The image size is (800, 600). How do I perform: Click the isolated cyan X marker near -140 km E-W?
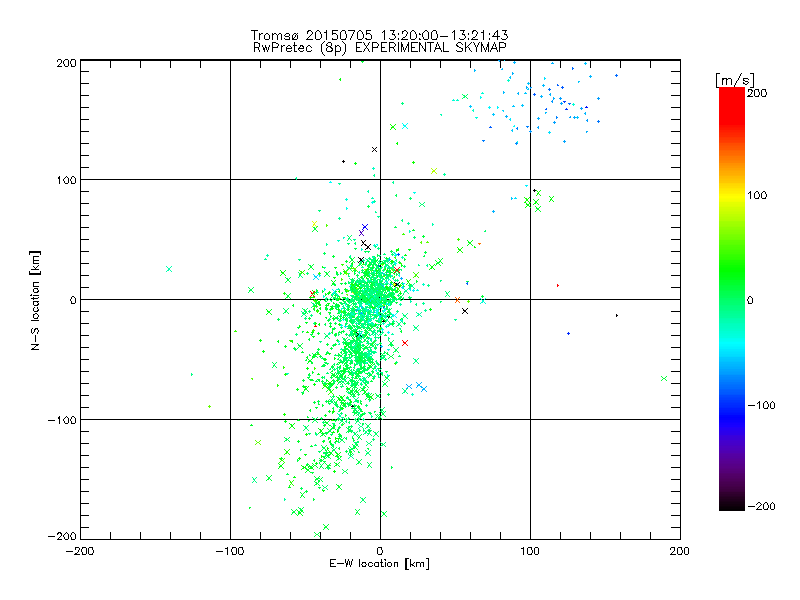point(169,269)
